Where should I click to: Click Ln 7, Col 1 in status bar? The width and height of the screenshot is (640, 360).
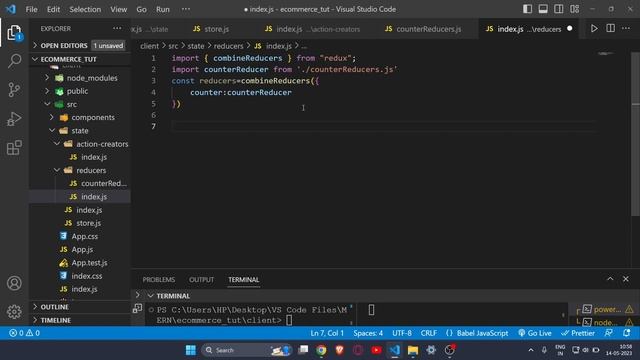coord(327,333)
